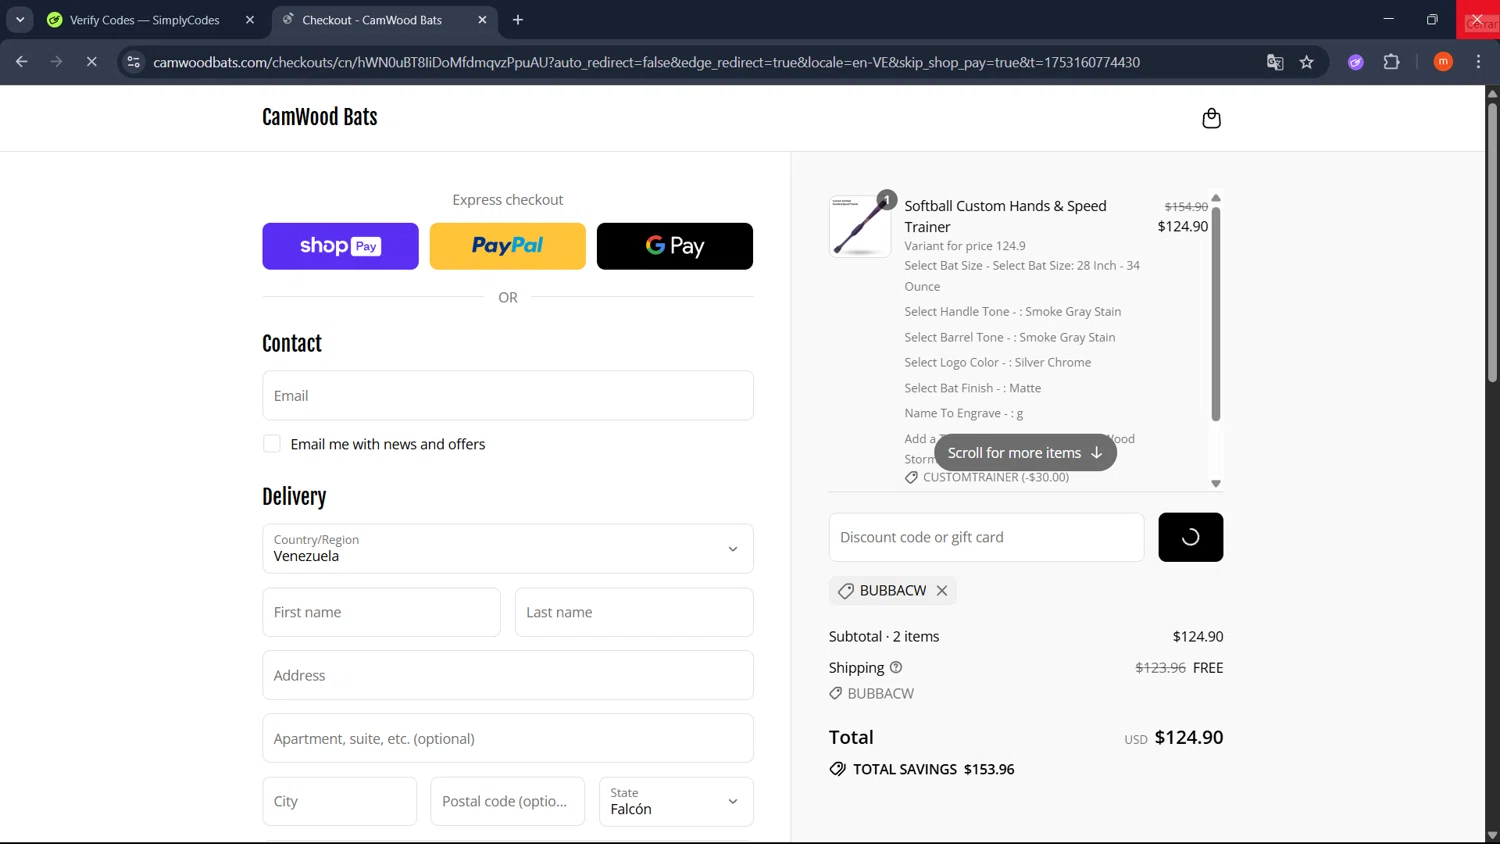
Task: Open the Chrome profile avatar
Action: point(1443,62)
